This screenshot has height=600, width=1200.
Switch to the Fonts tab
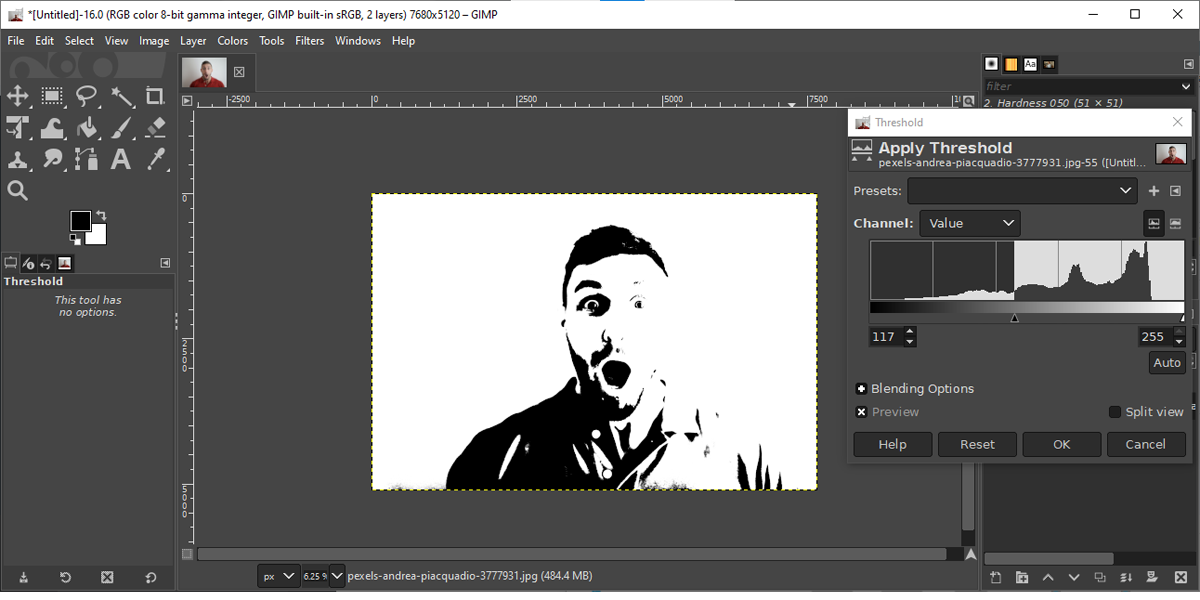point(1030,64)
